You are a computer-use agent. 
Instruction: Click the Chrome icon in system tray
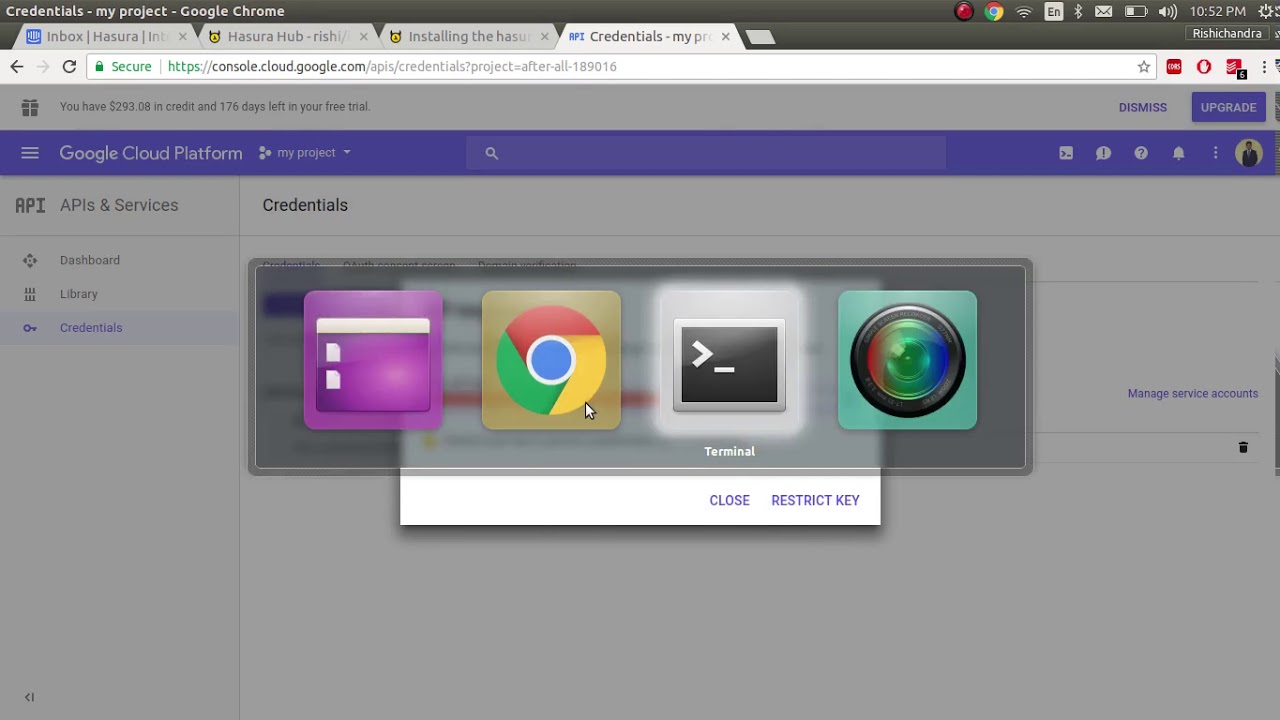coord(993,11)
